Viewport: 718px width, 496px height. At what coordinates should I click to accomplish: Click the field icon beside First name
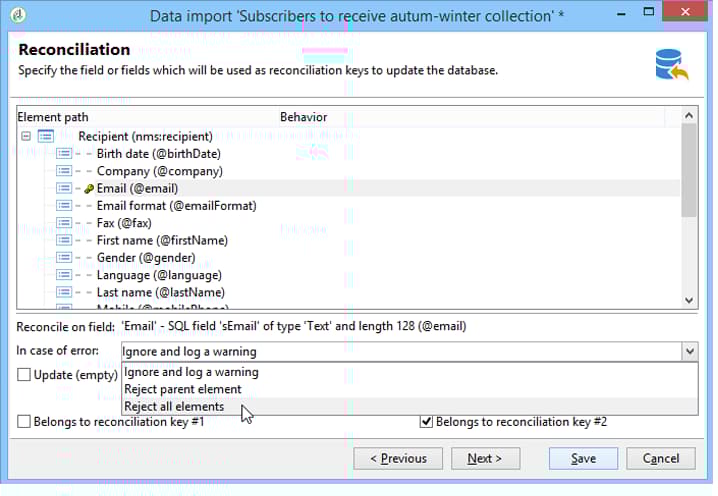(64, 240)
